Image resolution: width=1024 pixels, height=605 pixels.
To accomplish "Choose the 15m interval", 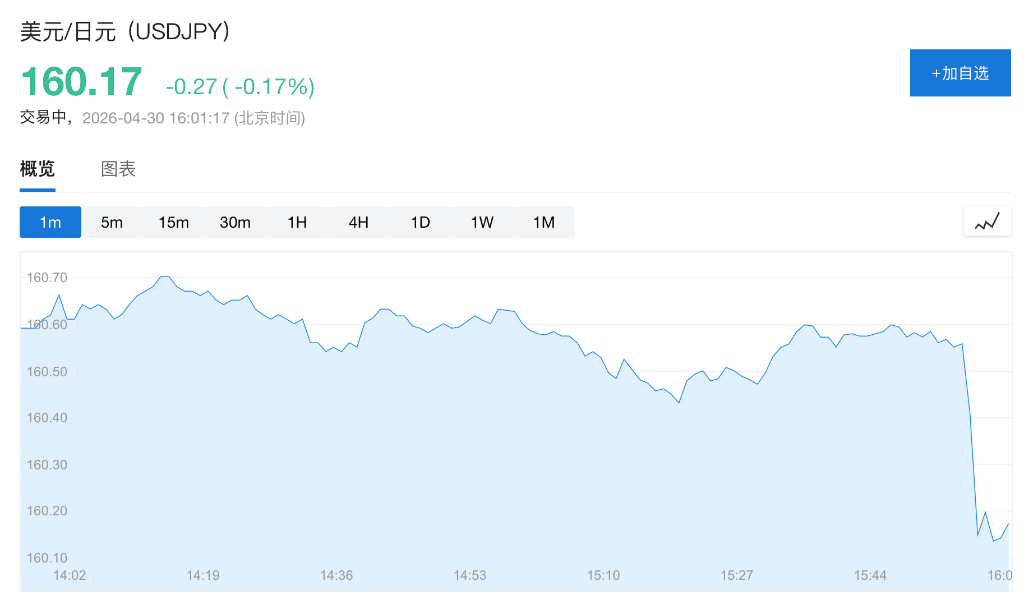I will point(174,222).
